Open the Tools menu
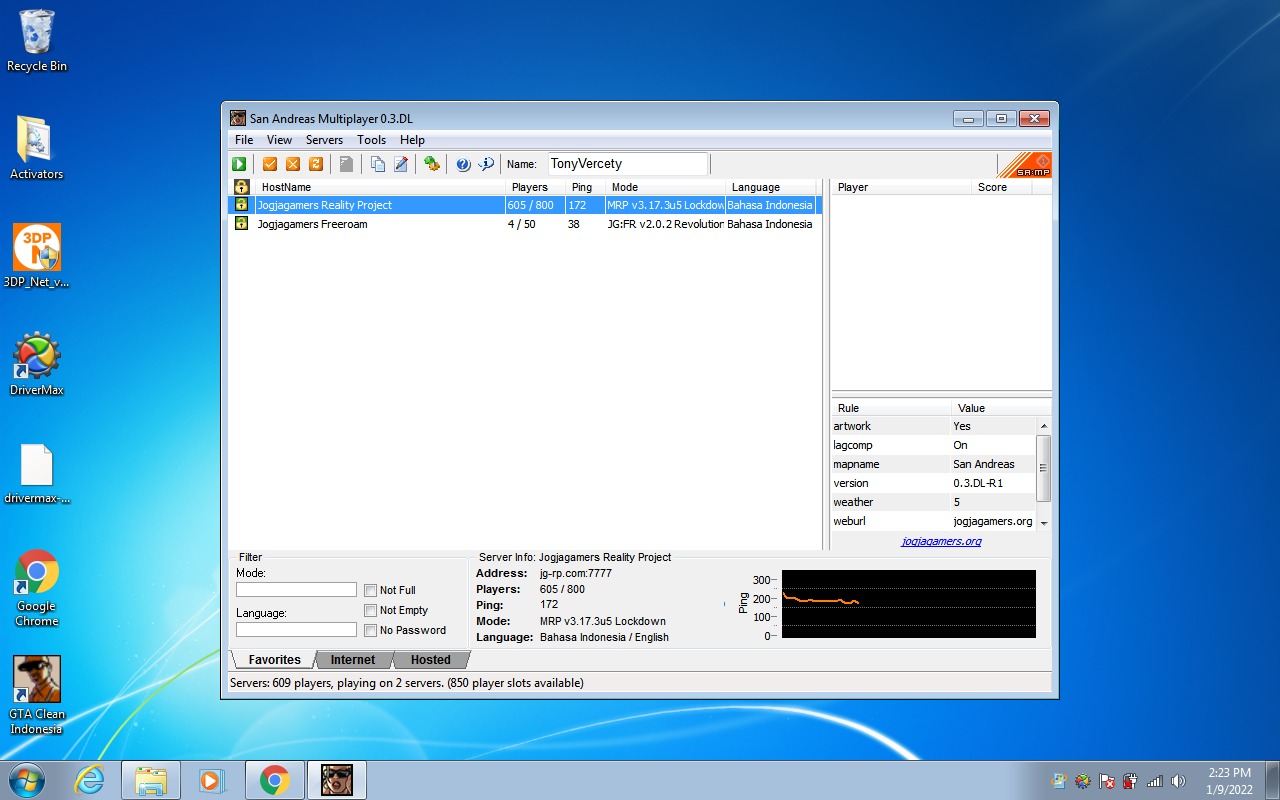The width and height of the screenshot is (1280, 800). pos(372,140)
